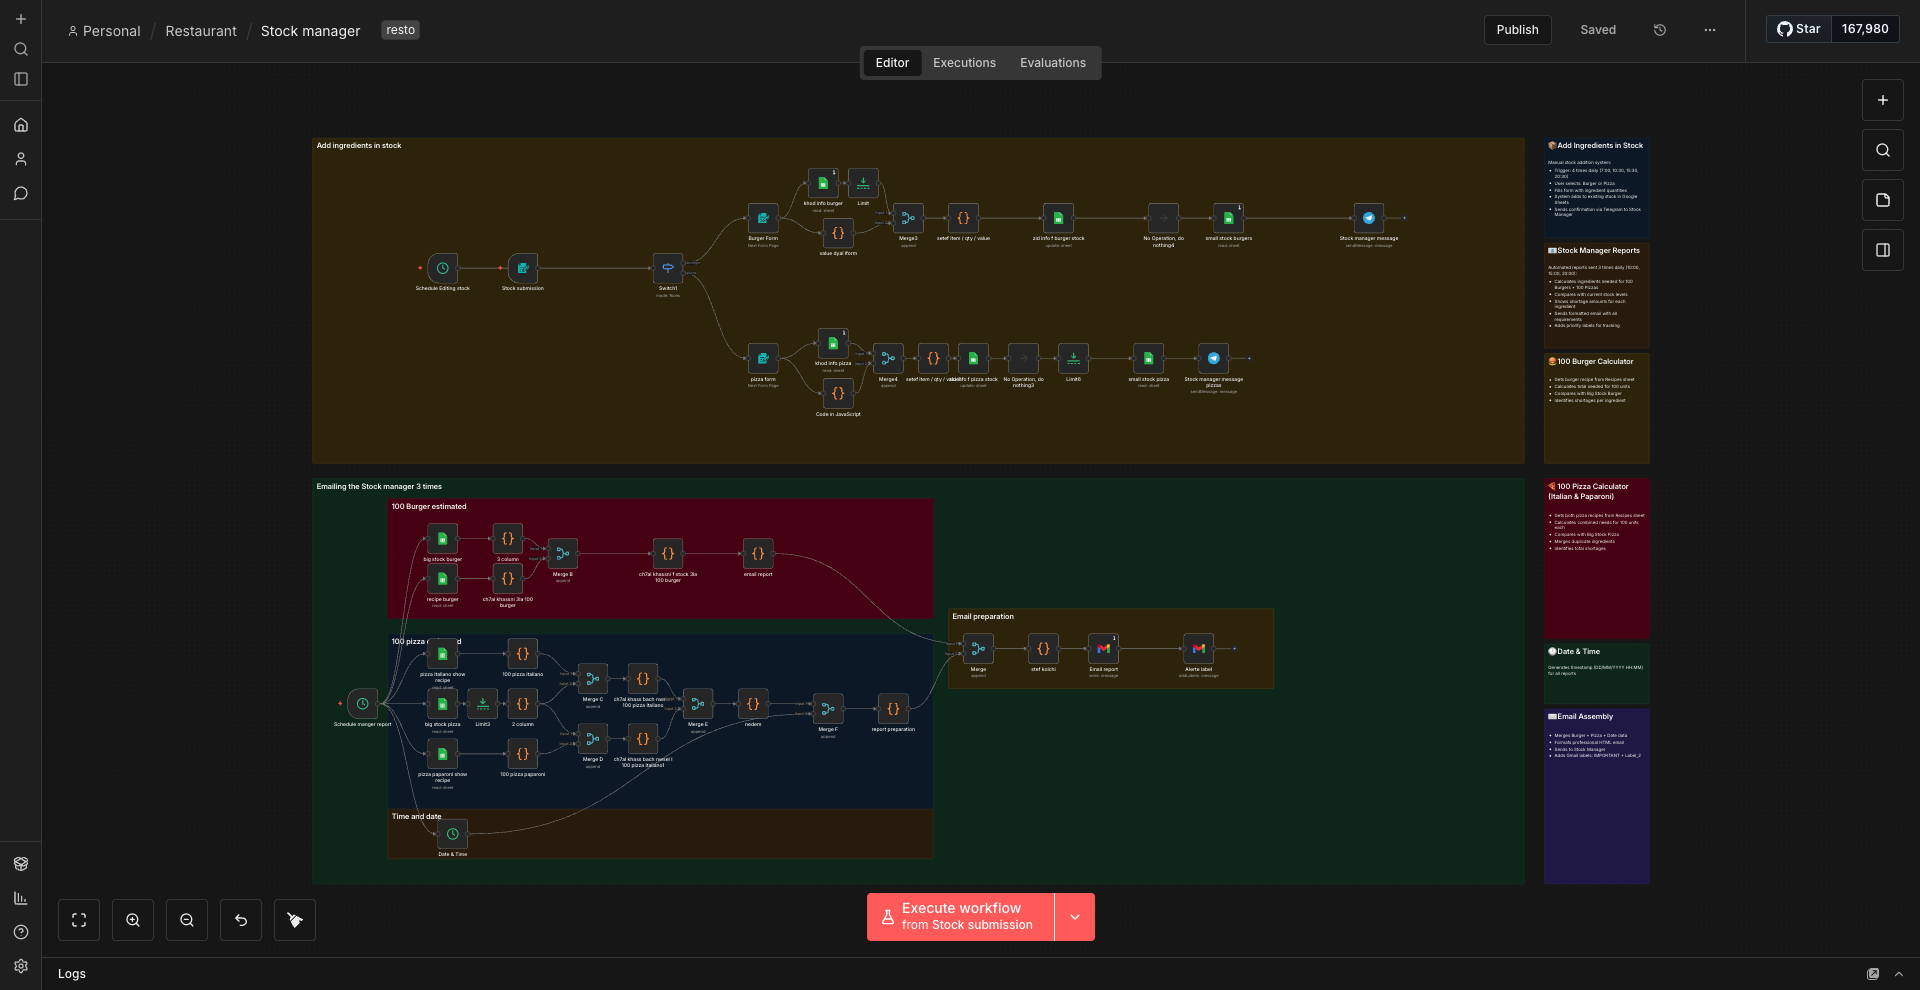
Task: Open node search via magnifier icon
Action: (x=1883, y=150)
